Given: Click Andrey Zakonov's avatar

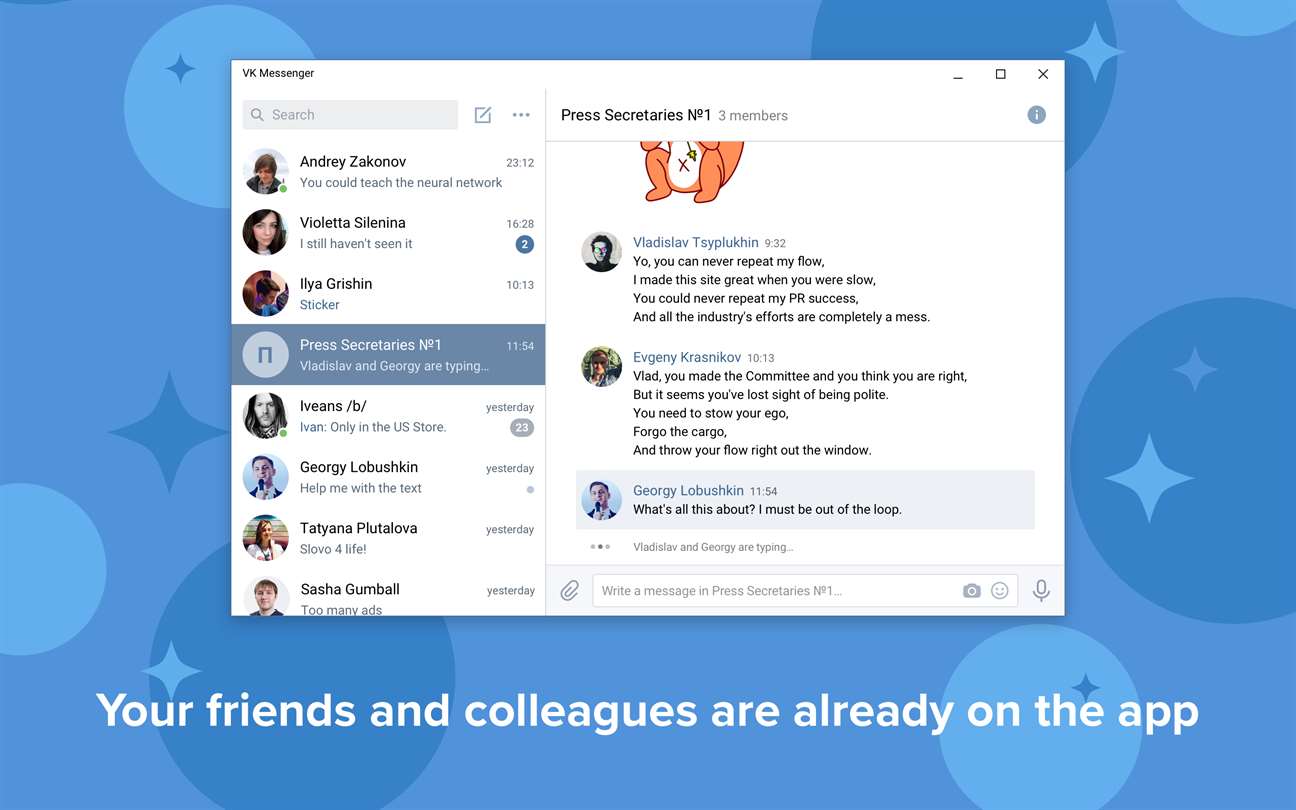Looking at the screenshot, I should [266, 172].
